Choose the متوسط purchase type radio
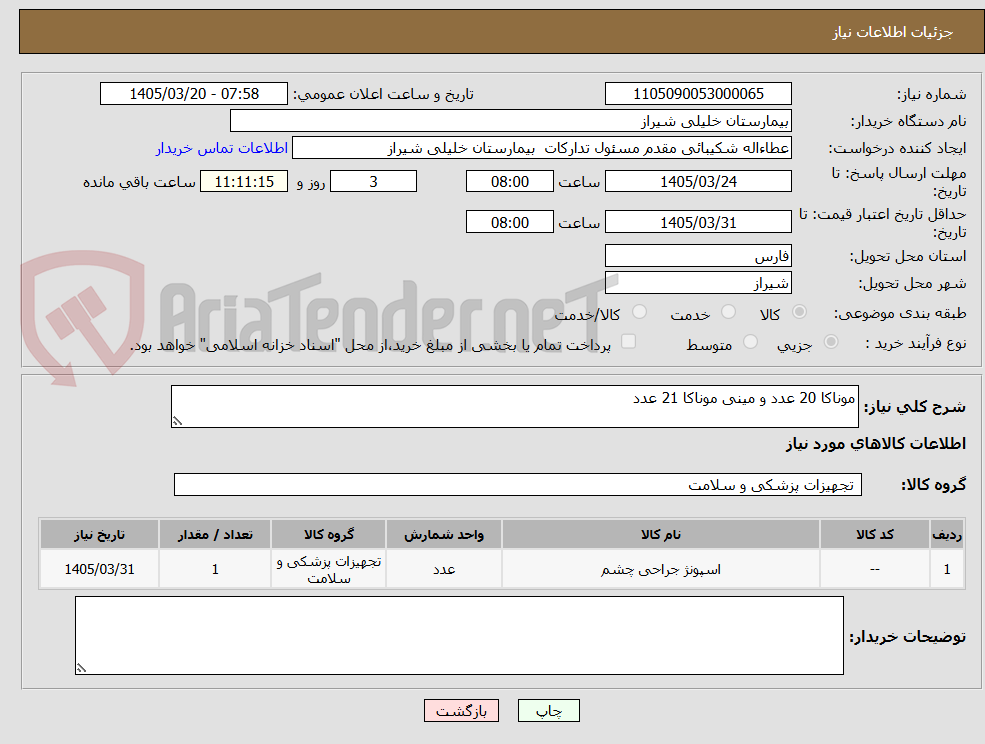 (x=750, y=342)
